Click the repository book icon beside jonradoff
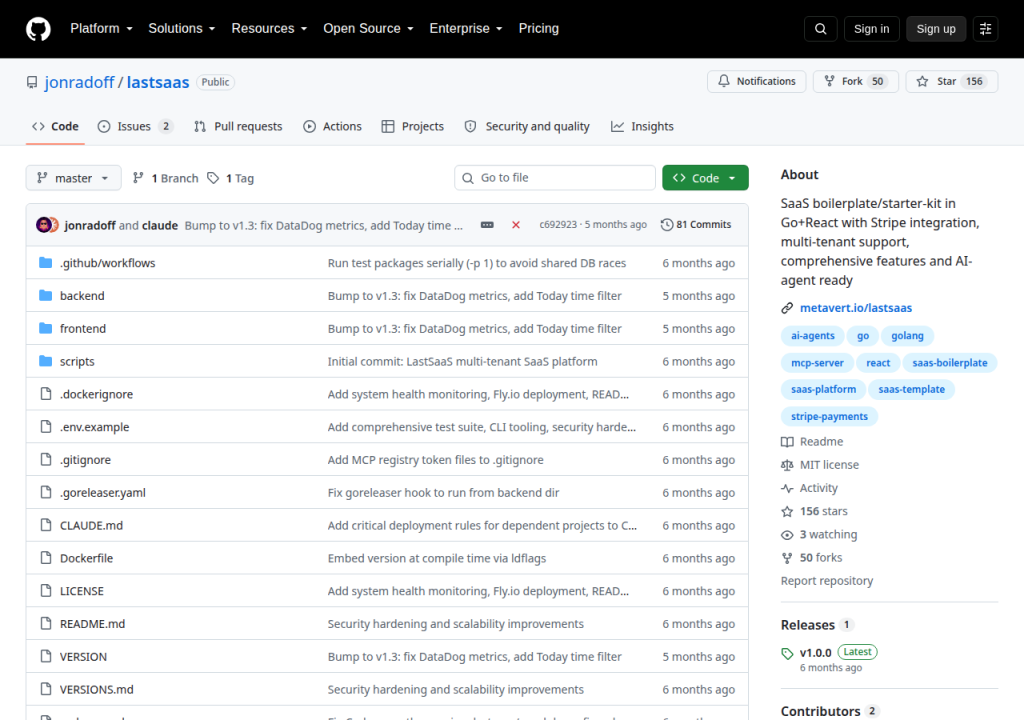This screenshot has height=720, width=1024. 32,82
